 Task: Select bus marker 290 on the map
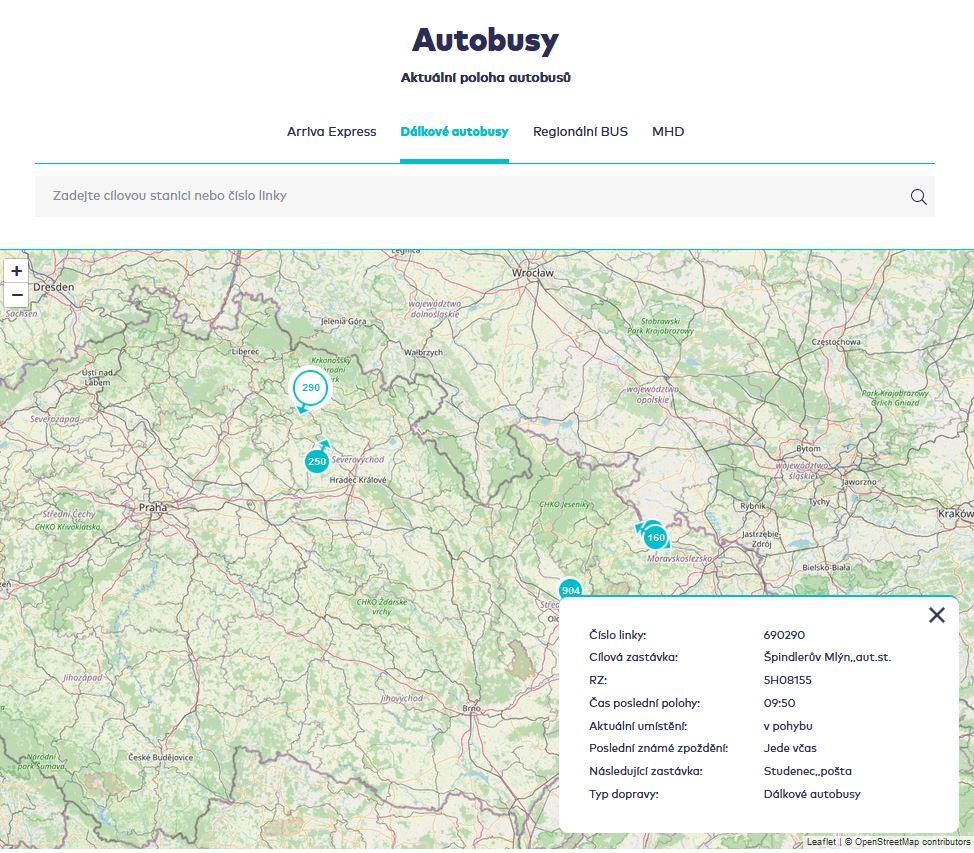tap(311, 388)
